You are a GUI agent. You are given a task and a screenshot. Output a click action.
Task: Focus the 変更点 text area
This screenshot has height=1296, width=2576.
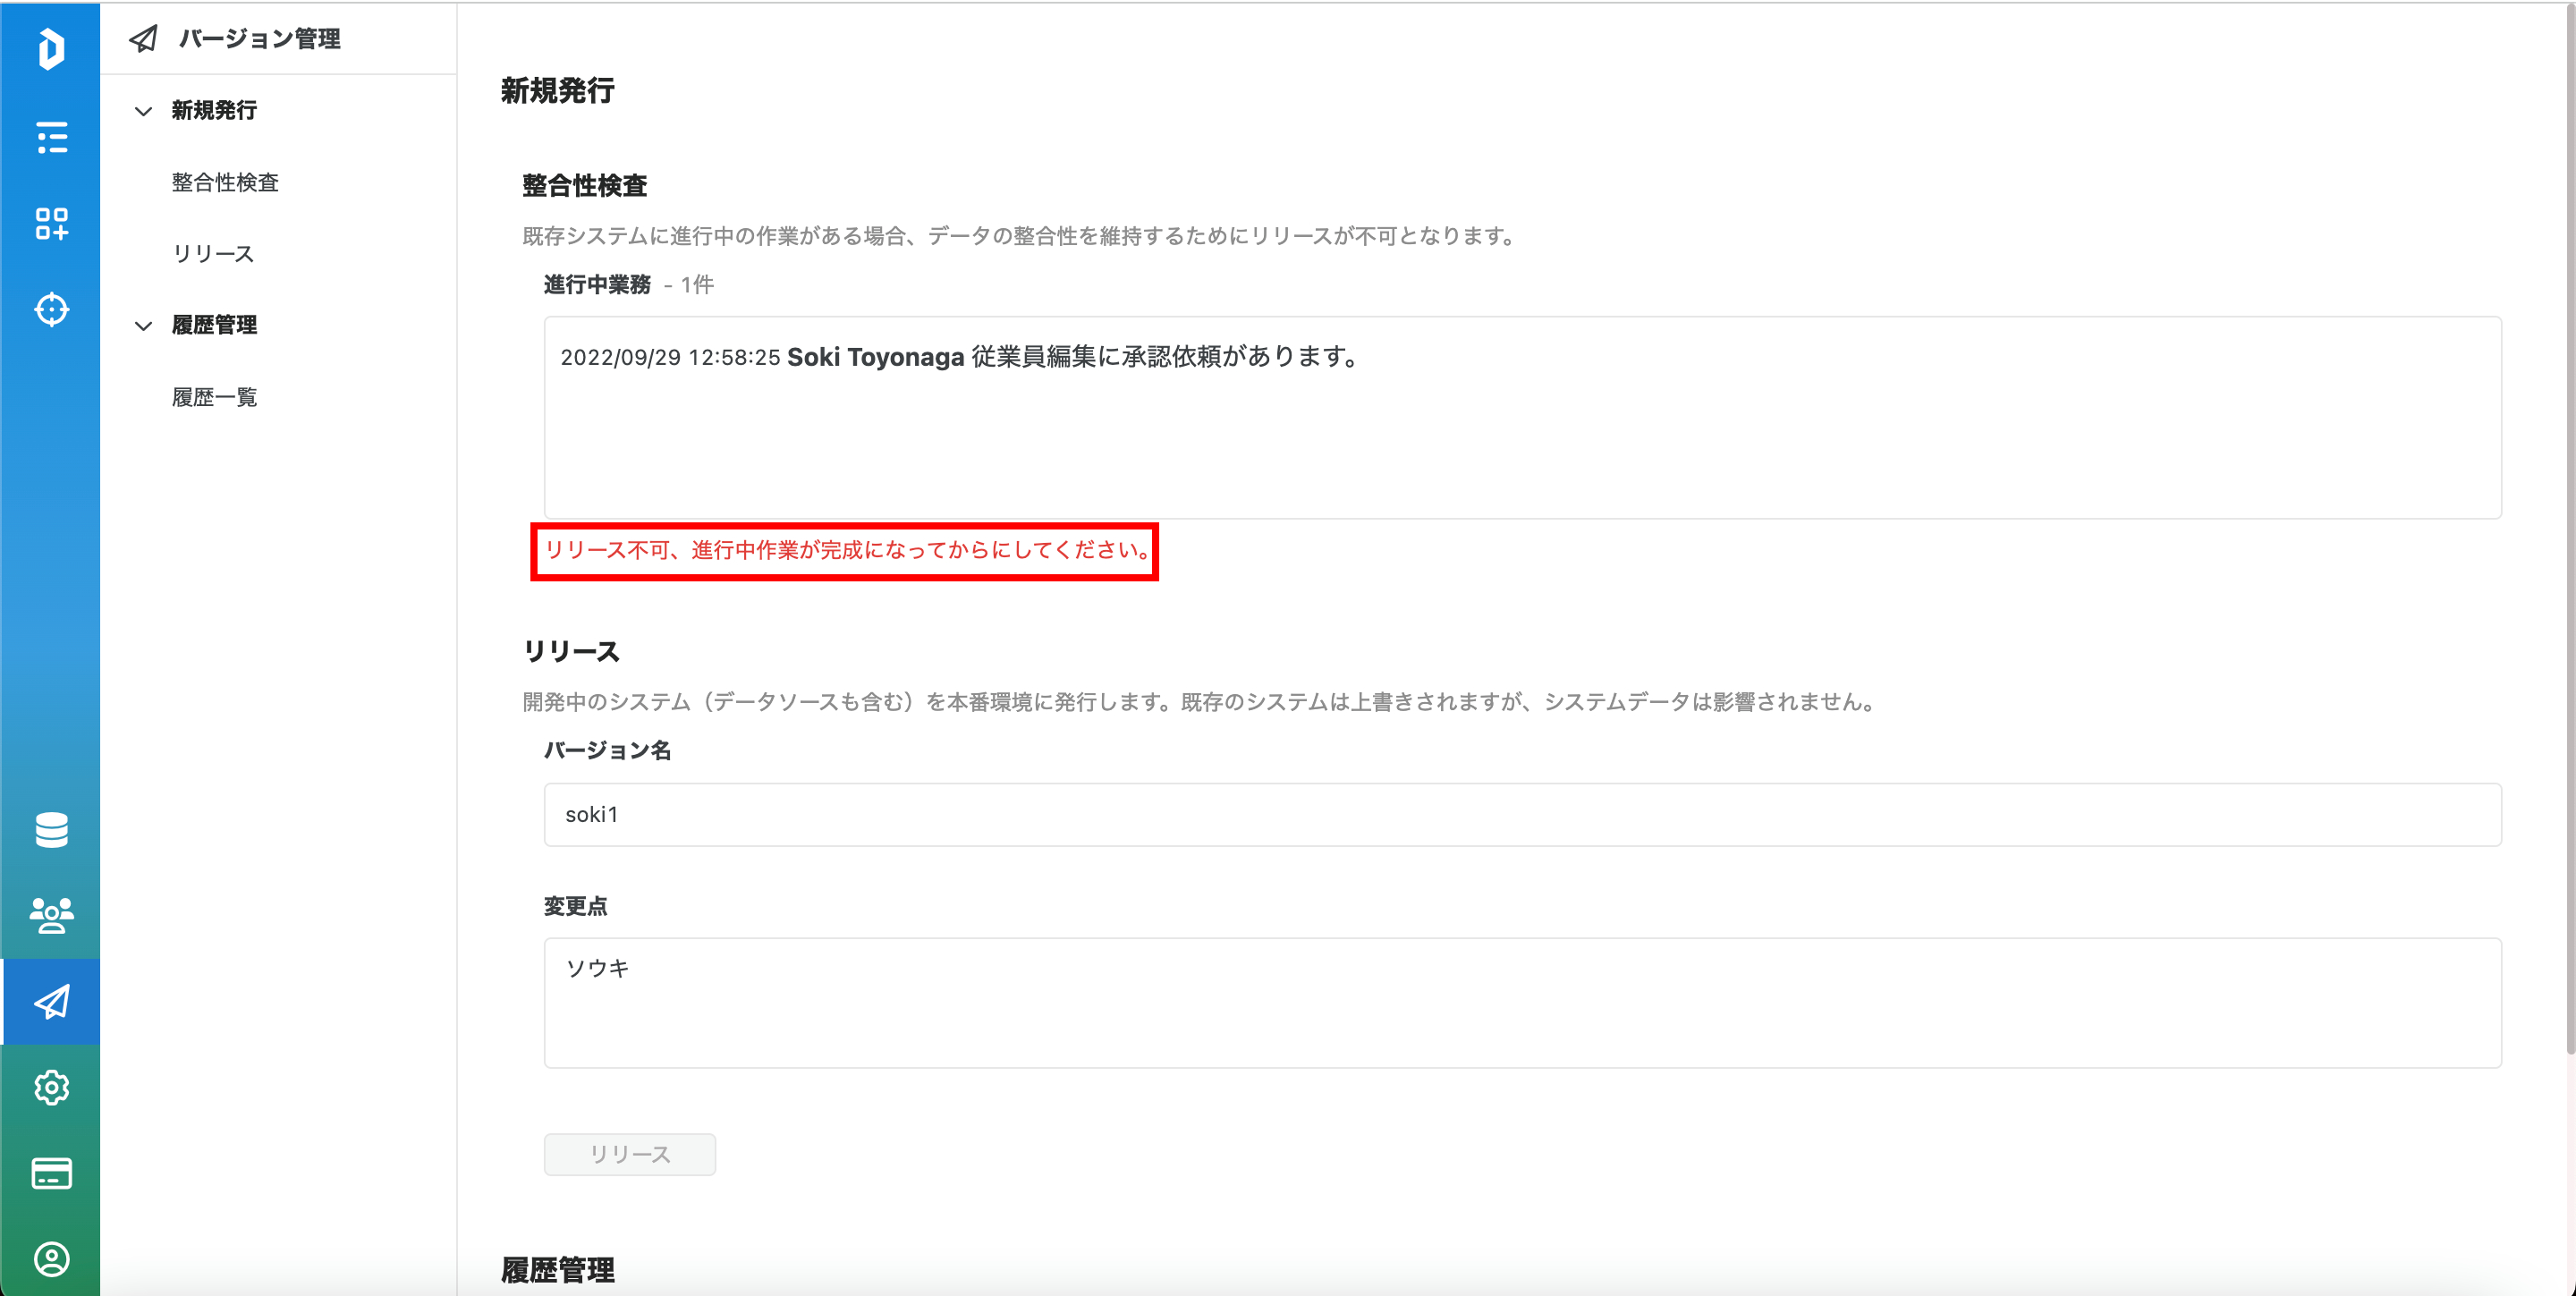click(1521, 1002)
